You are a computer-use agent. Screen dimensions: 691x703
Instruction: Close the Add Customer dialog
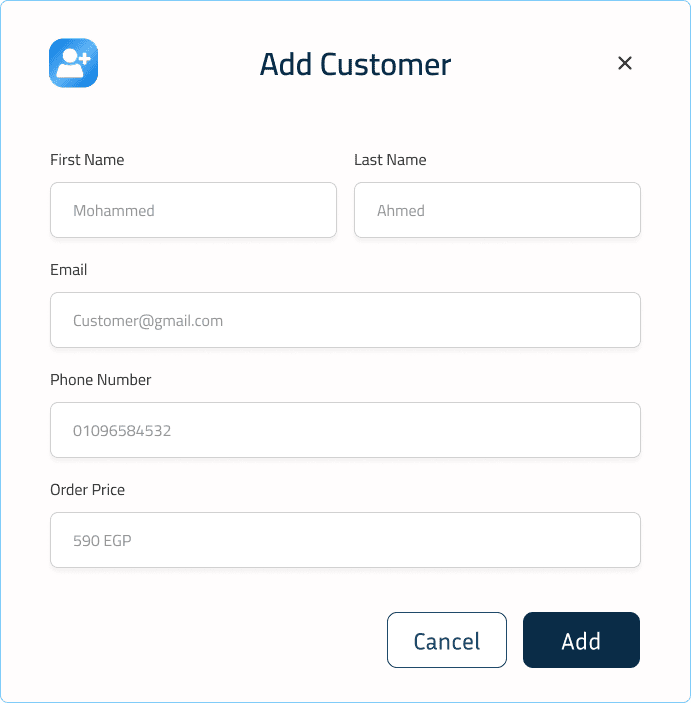[625, 64]
